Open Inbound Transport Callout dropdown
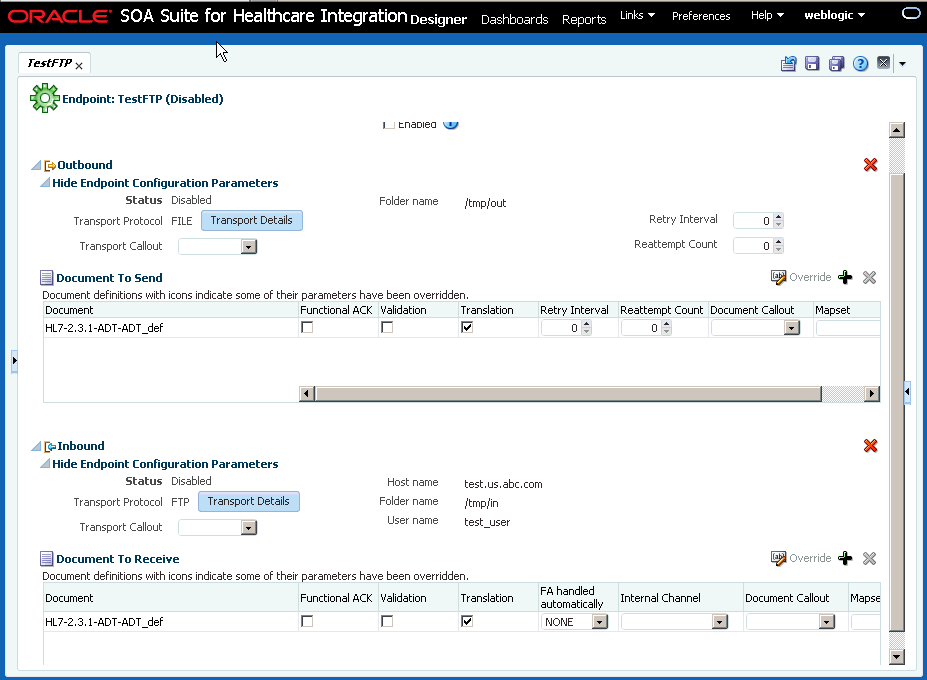927x680 pixels. tap(249, 527)
